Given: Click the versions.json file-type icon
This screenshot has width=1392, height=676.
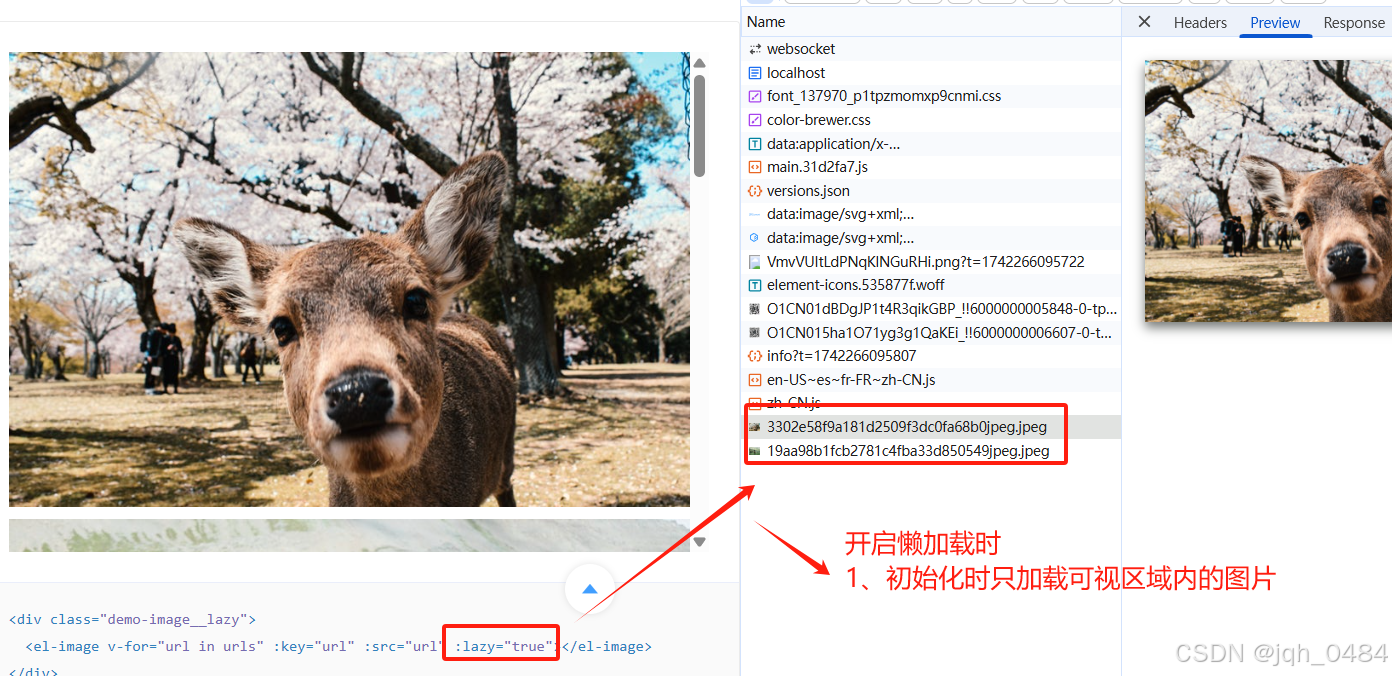Looking at the screenshot, I should tap(755, 191).
